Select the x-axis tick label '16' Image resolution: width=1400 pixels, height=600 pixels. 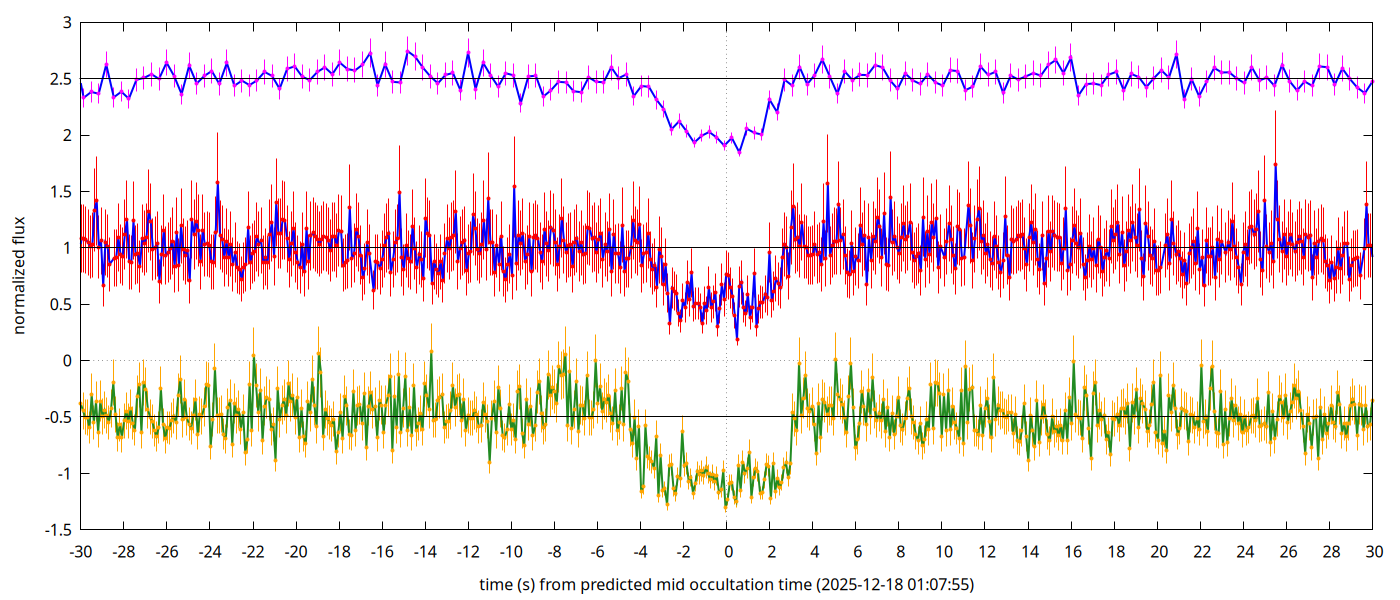click(1072, 552)
